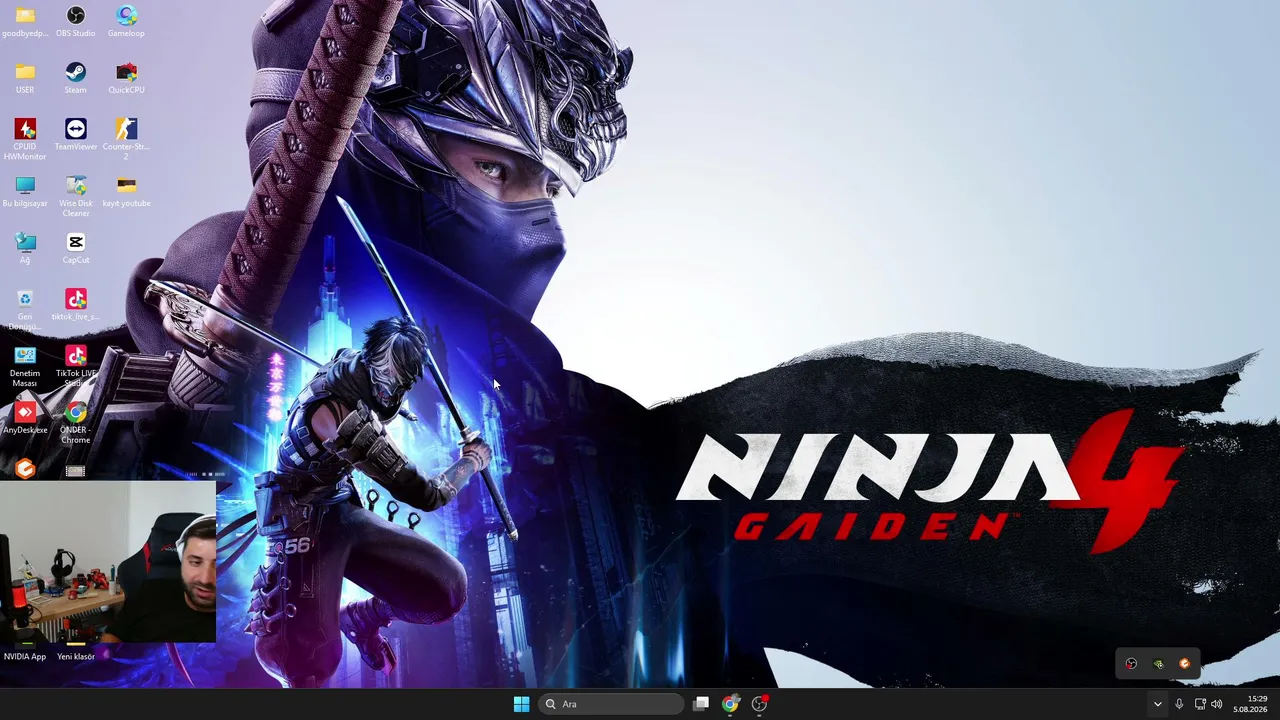
Task: Open the Windows Start menu
Action: (x=521, y=704)
